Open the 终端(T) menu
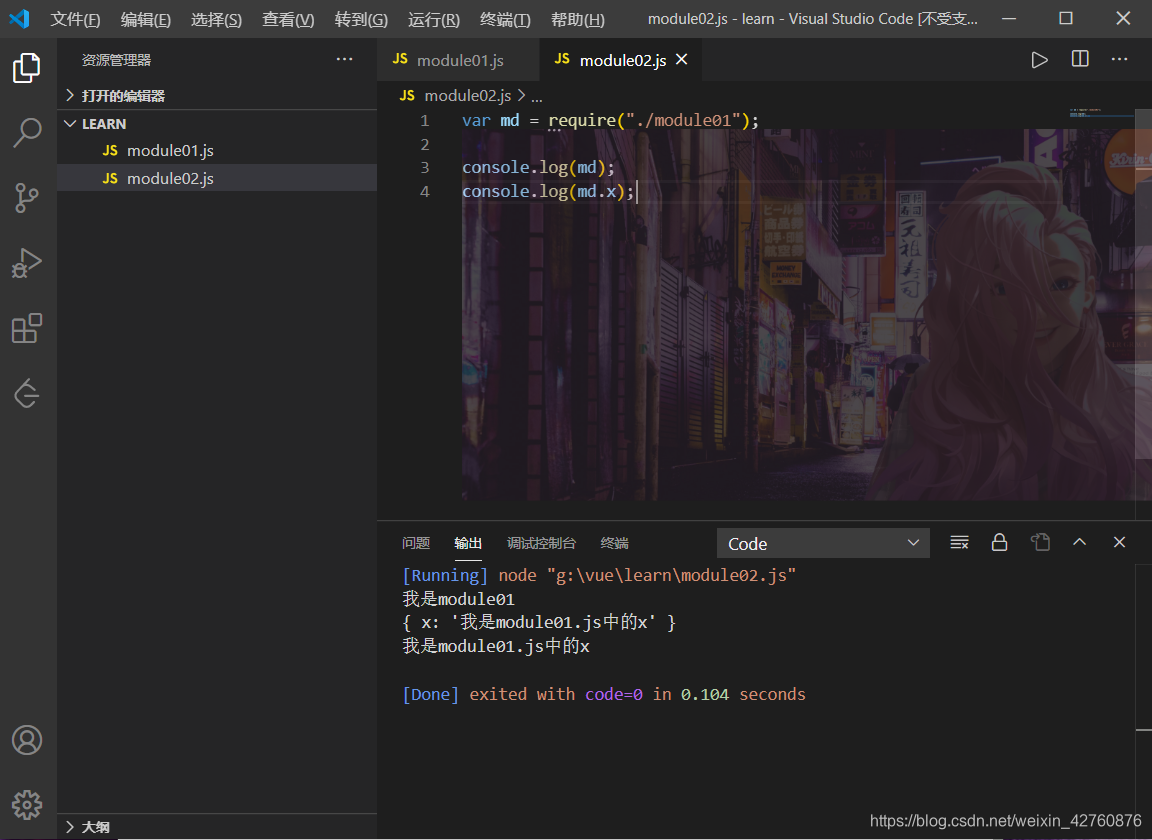1152x840 pixels. coord(505,19)
